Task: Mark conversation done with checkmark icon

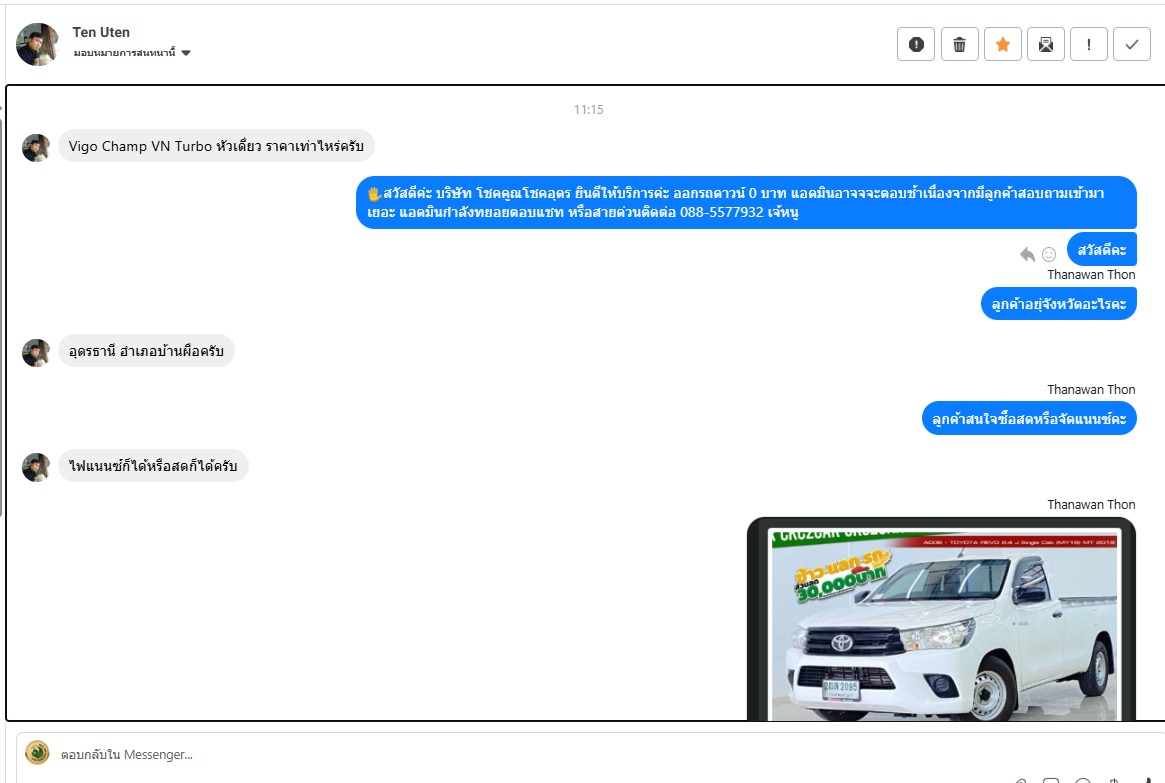Action: coord(1132,45)
